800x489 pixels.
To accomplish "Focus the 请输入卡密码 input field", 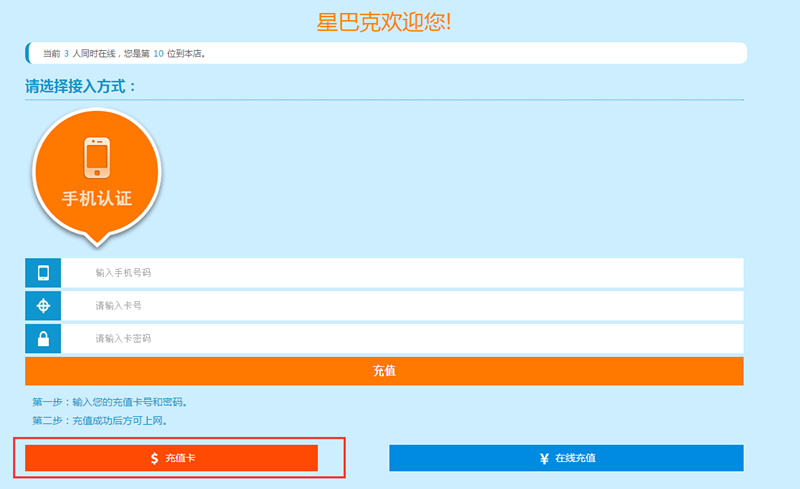I will point(402,338).
